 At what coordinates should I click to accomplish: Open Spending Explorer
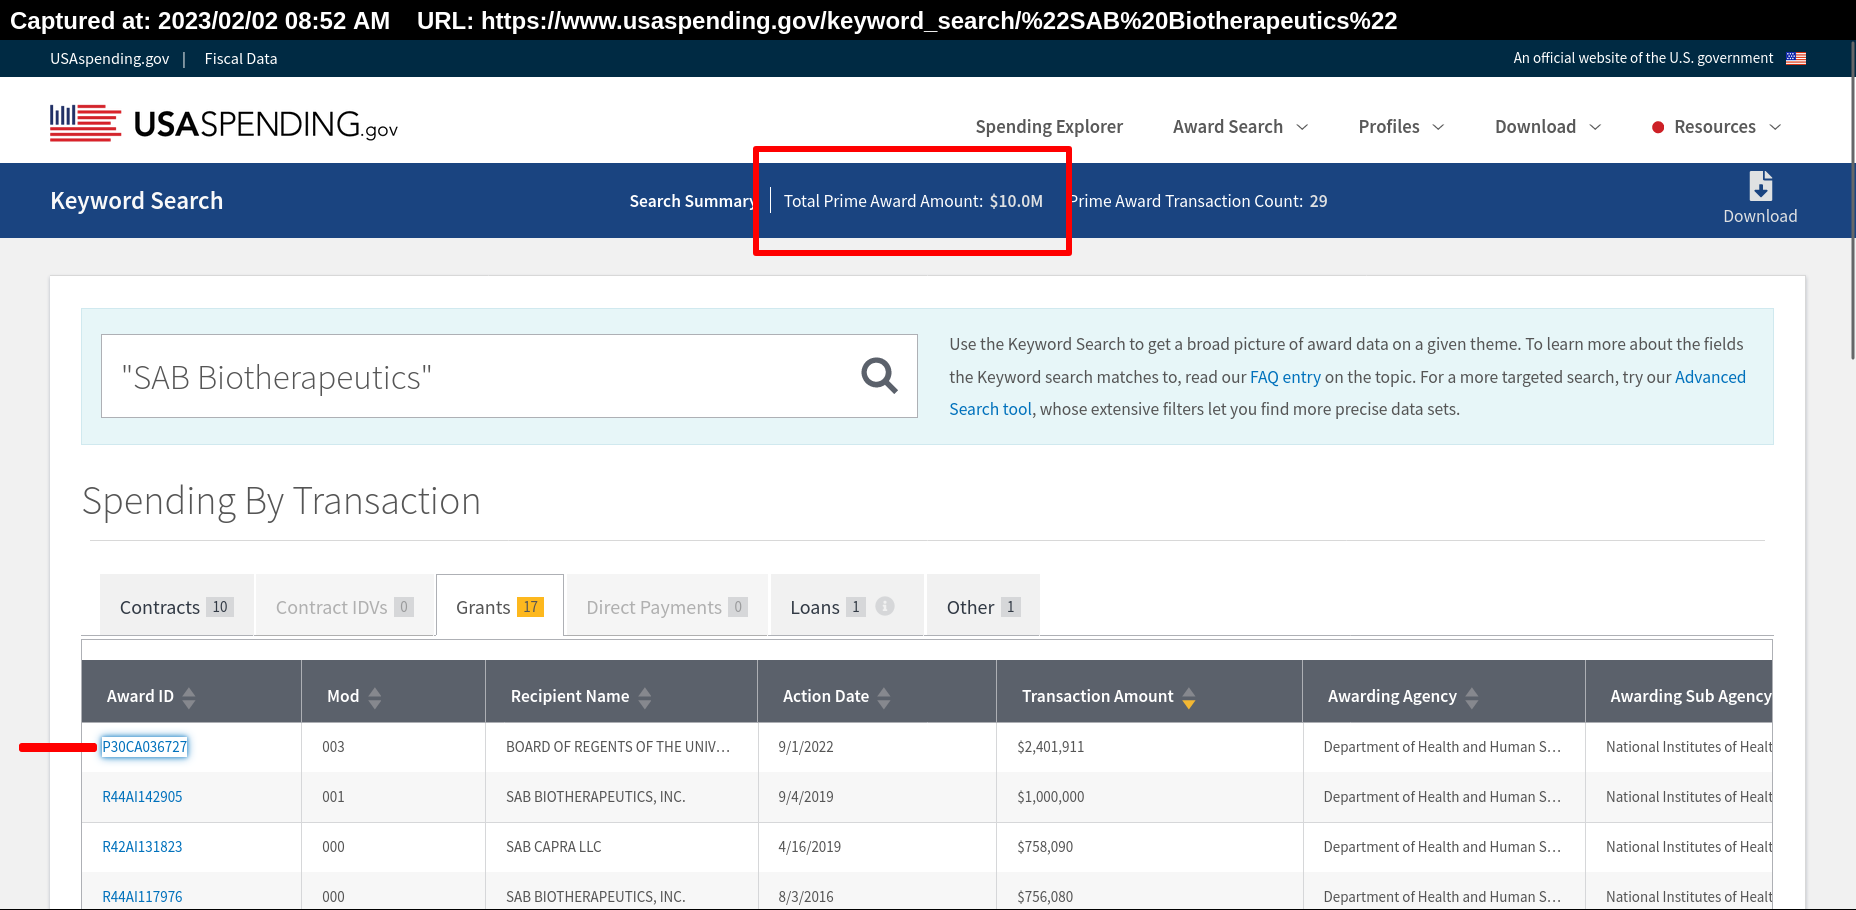1049,127
